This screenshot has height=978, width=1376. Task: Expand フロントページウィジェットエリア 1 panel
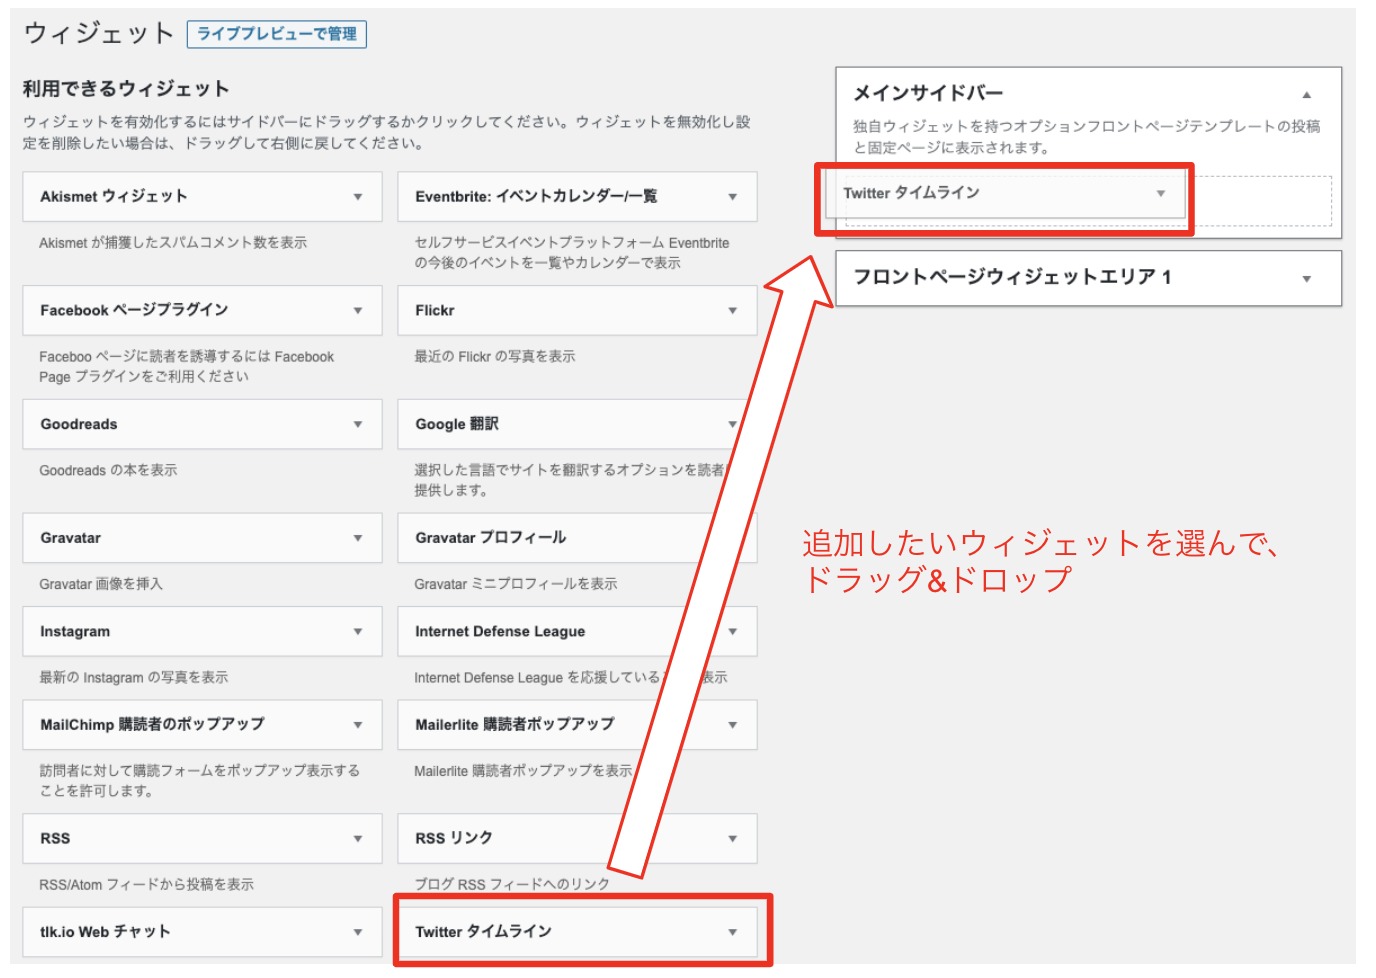1306,279
